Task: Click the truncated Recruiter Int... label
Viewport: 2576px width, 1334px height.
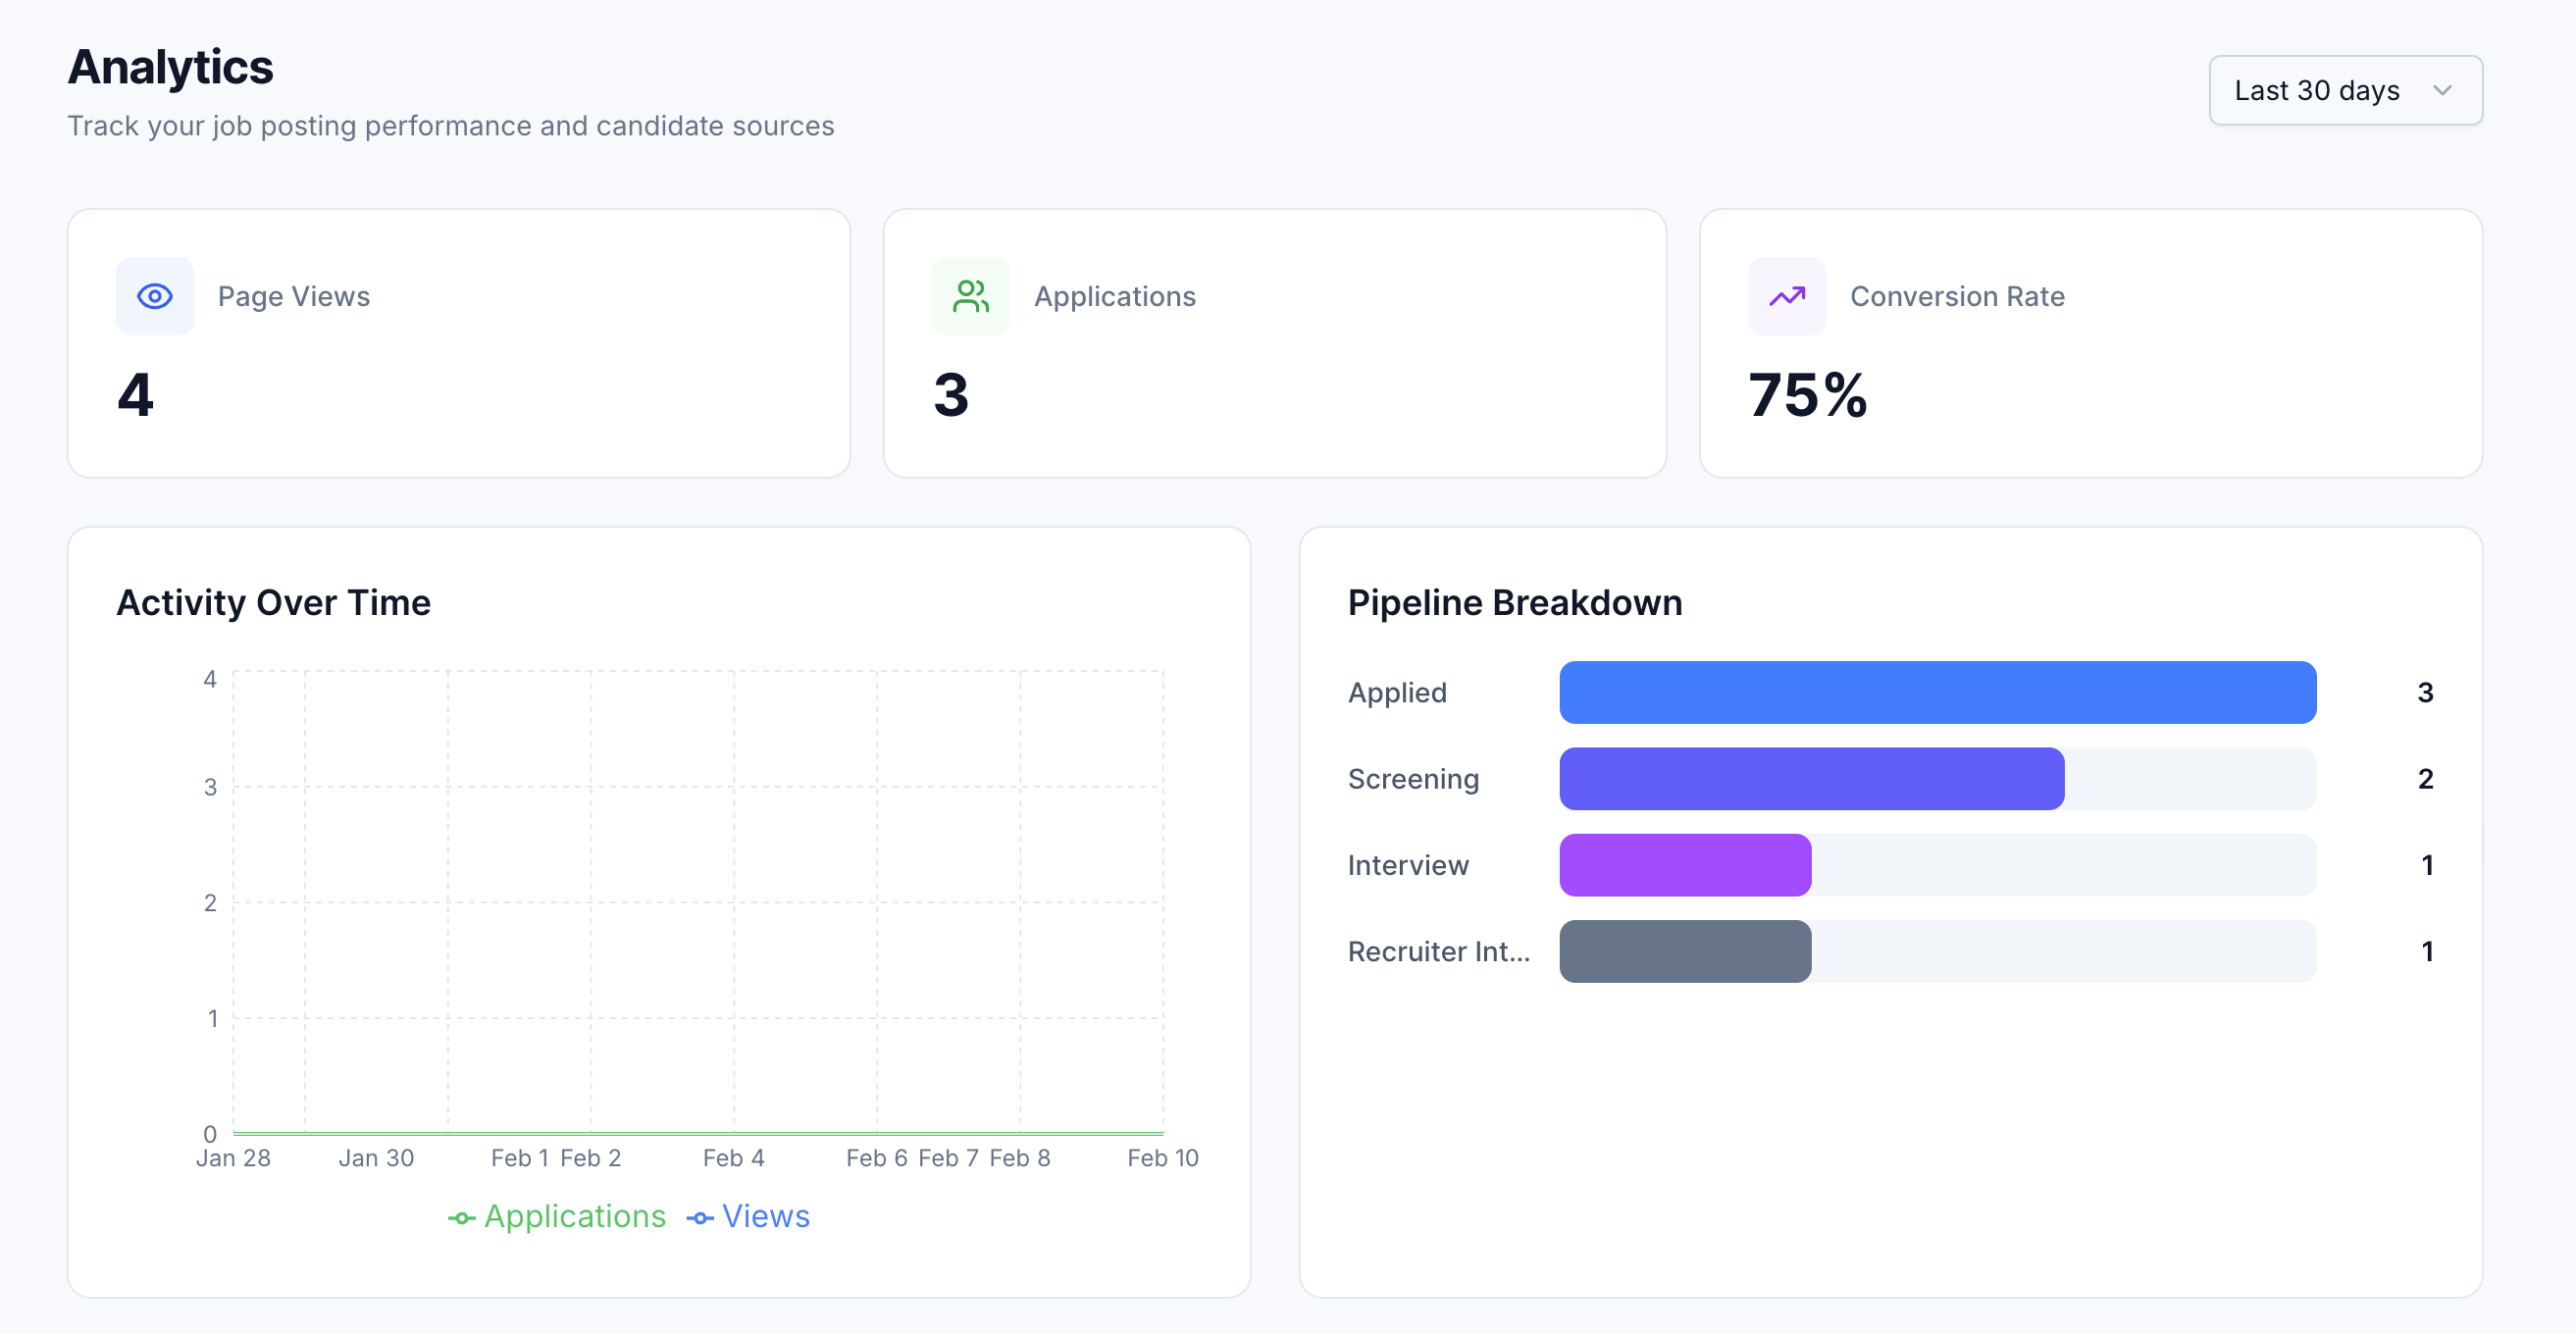Action: [x=1438, y=951]
